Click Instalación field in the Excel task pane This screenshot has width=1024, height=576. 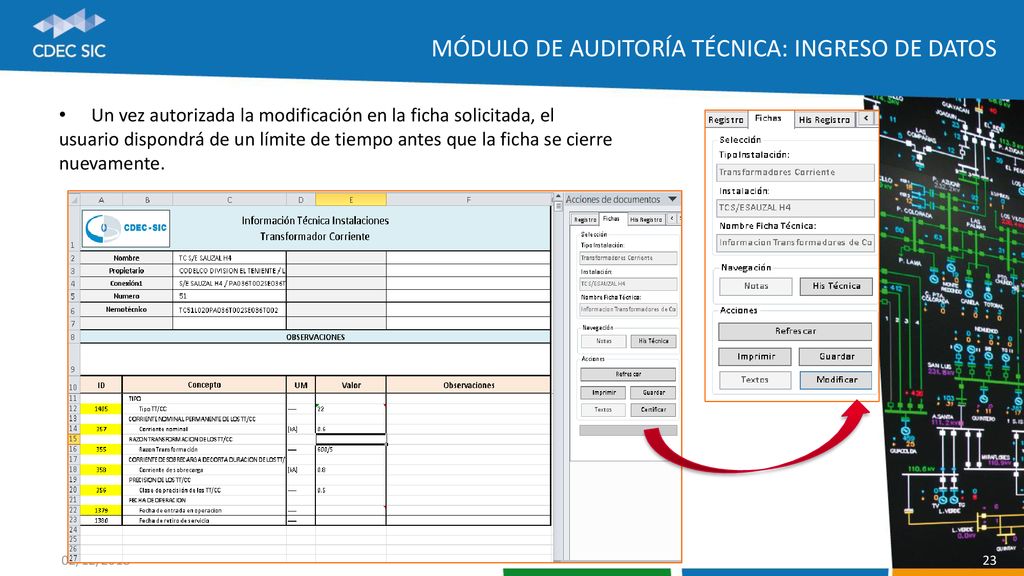click(628, 284)
